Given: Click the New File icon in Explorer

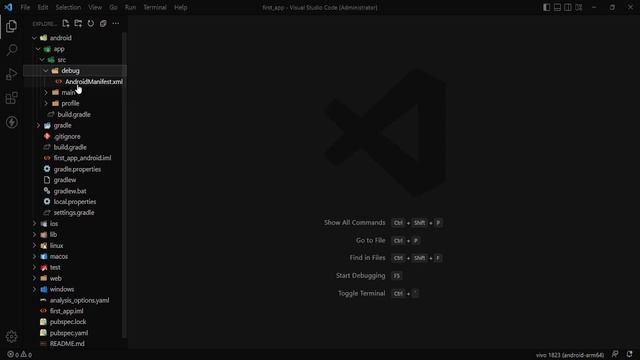Looking at the screenshot, I should tap(66, 24).
